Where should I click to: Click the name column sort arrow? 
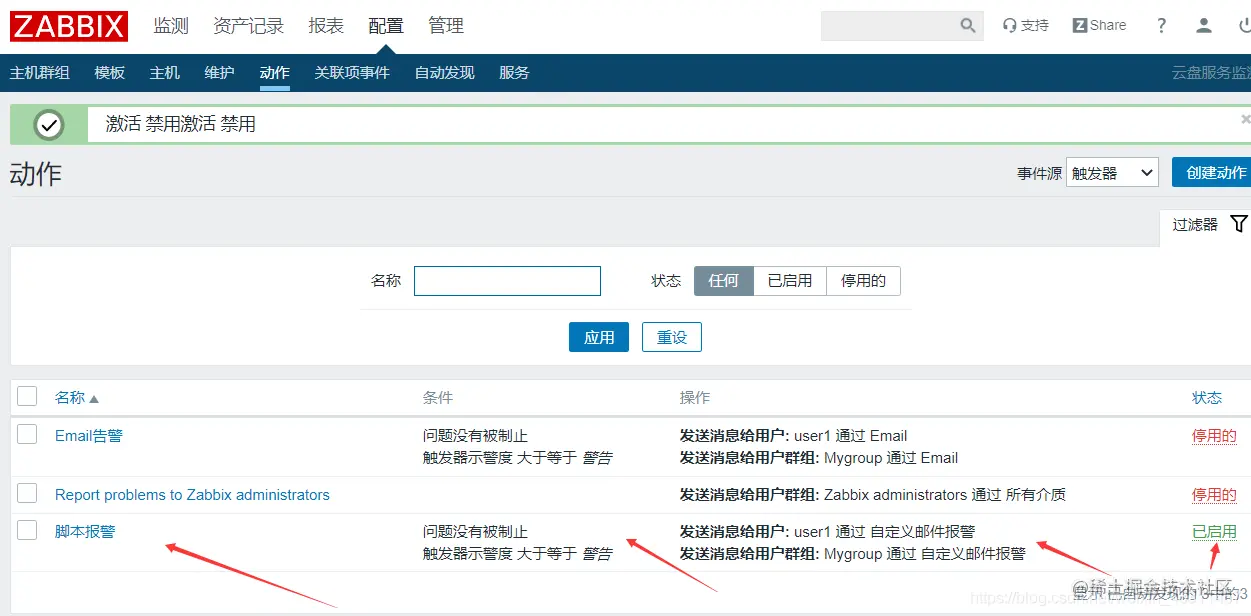94,398
